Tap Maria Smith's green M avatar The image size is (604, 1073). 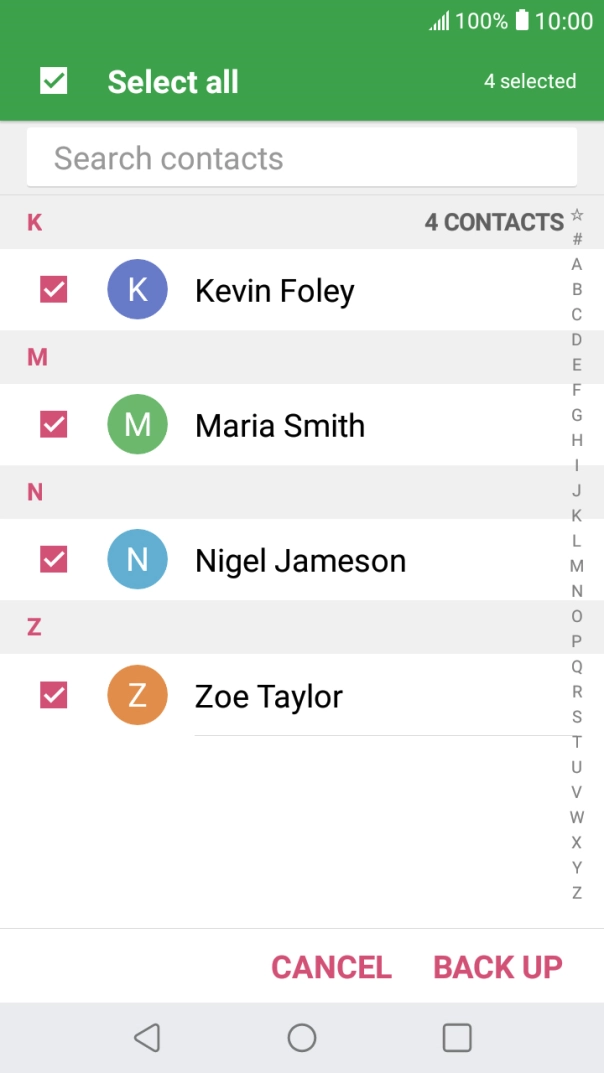tap(137, 425)
